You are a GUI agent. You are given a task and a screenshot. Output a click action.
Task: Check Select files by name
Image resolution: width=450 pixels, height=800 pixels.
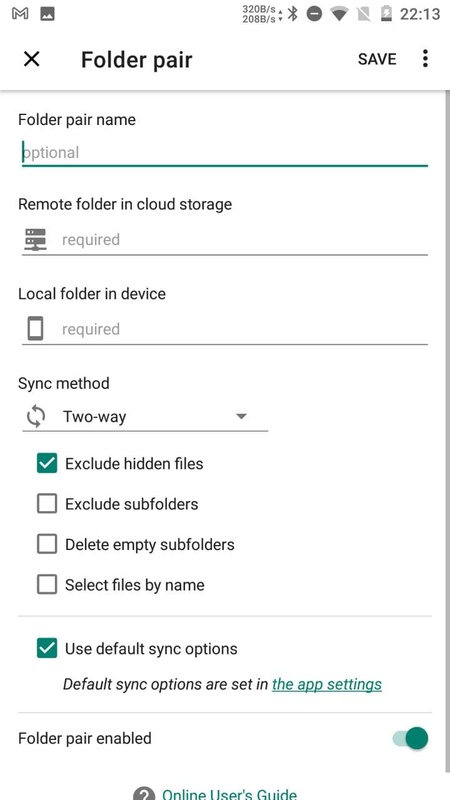tap(47, 585)
